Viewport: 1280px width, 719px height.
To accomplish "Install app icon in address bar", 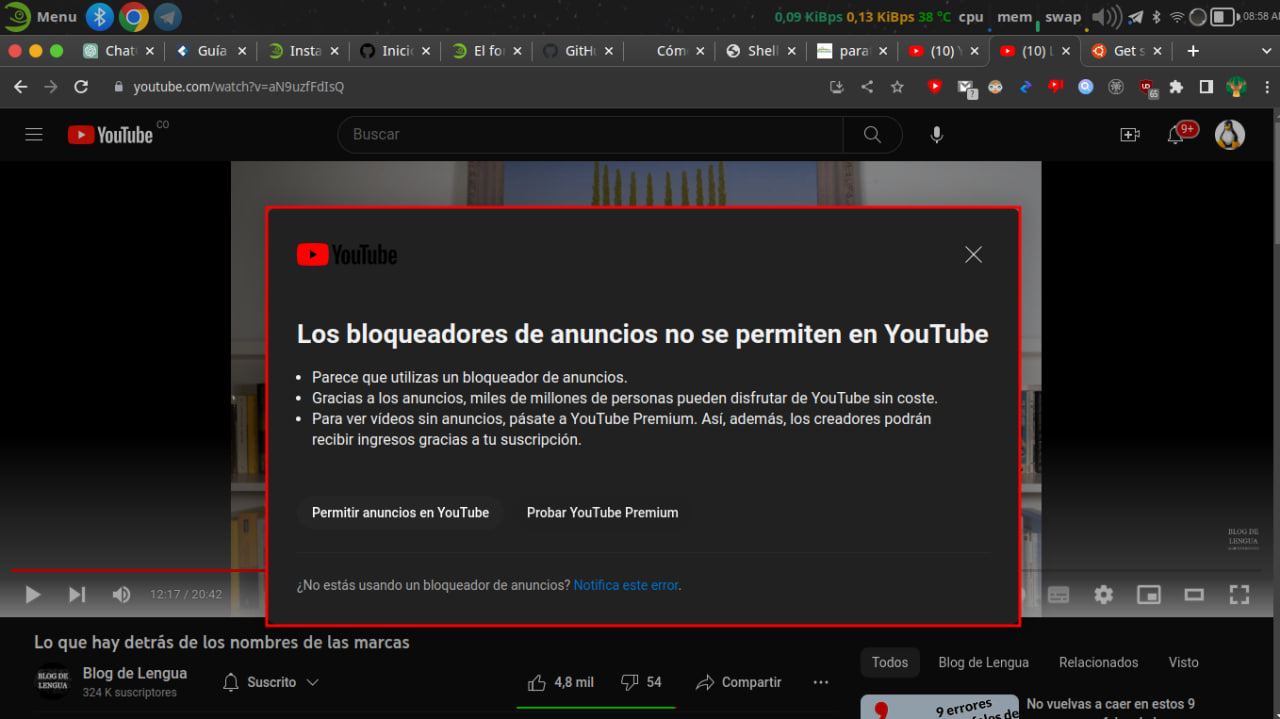I will tap(837, 87).
